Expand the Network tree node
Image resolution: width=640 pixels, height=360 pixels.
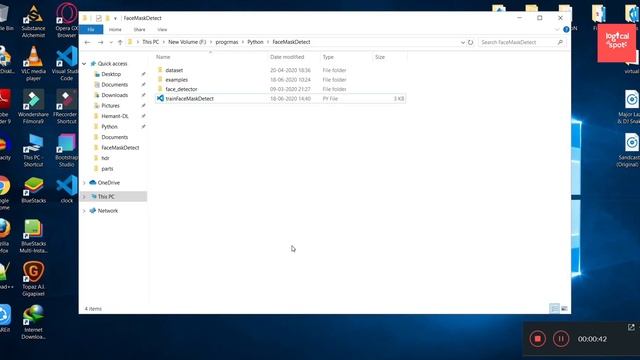pos(84,211)
